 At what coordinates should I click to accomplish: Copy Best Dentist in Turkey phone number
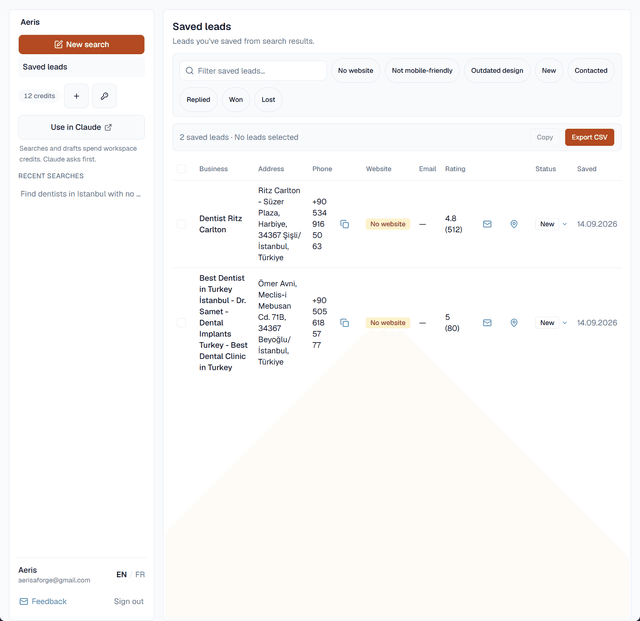pos(344,323)
